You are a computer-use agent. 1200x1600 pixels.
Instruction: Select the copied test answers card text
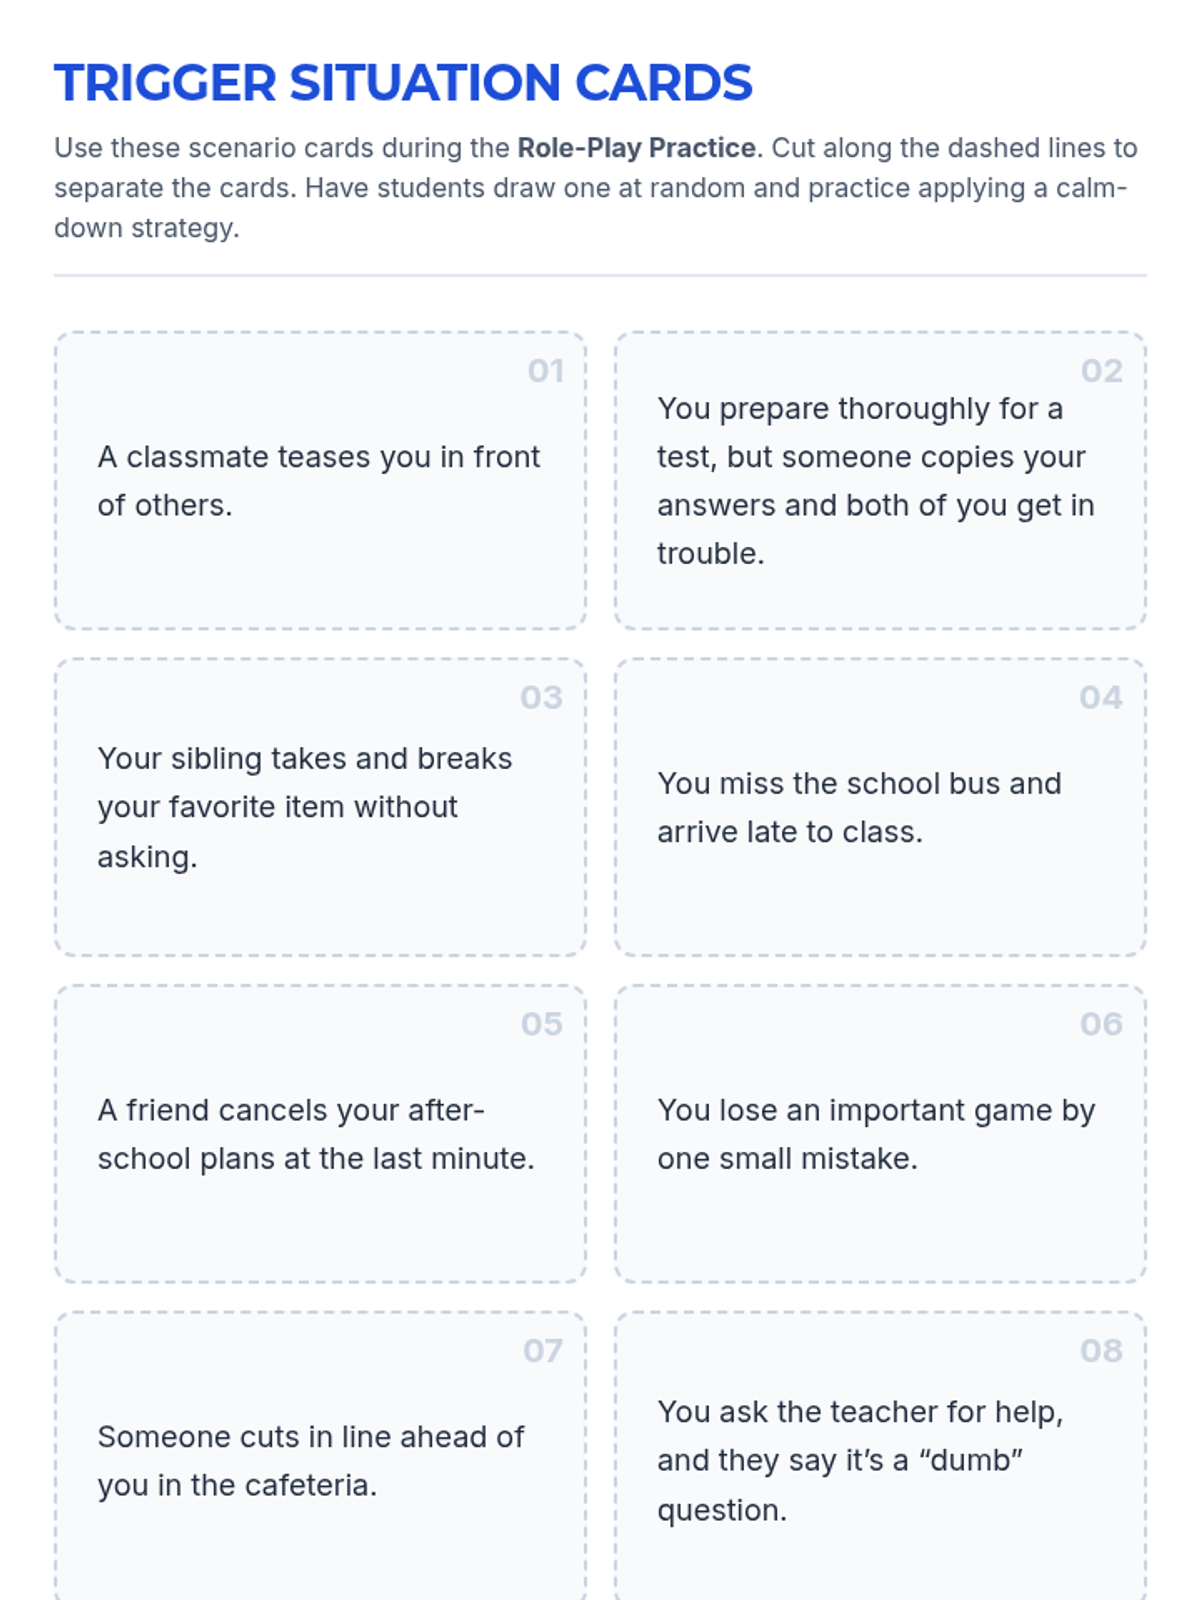click(x=875, y=481)
